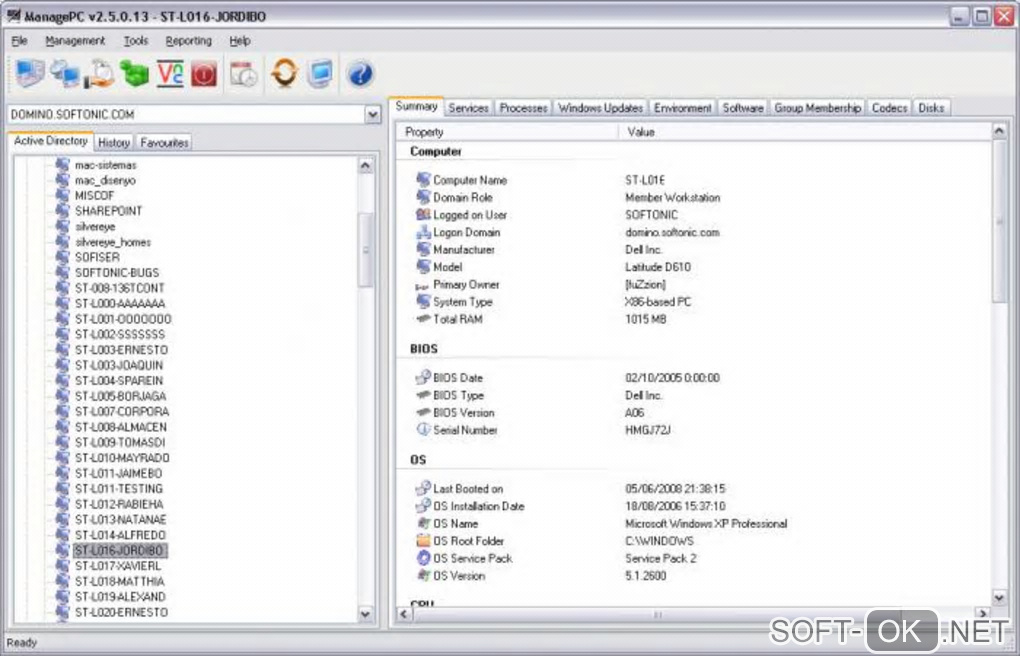
Task: Select the Active Directory tab
Action: coord(51,141)
